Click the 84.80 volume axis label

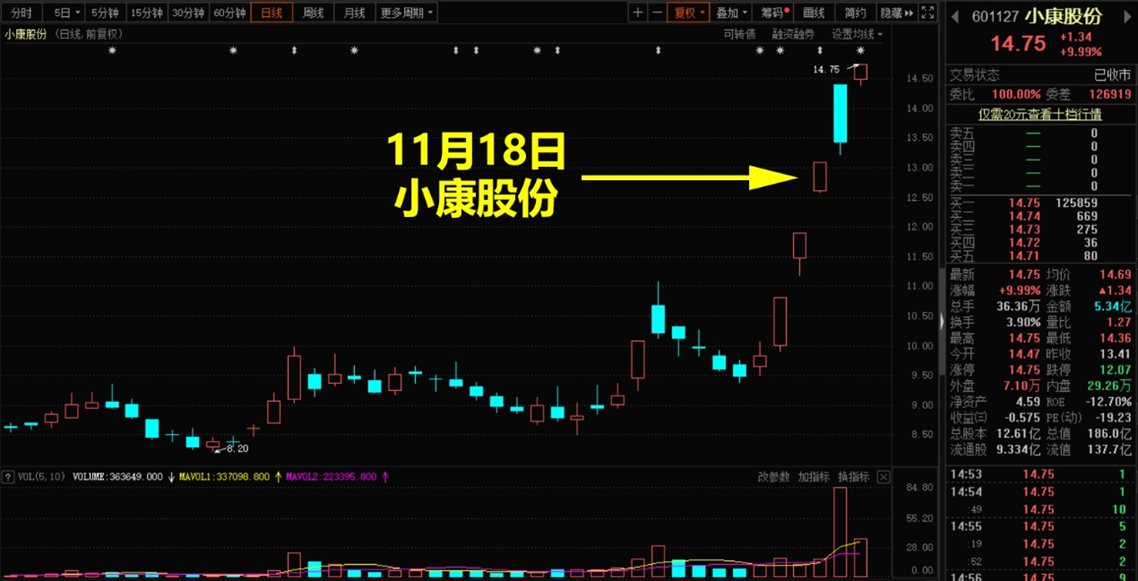(918, 488)
